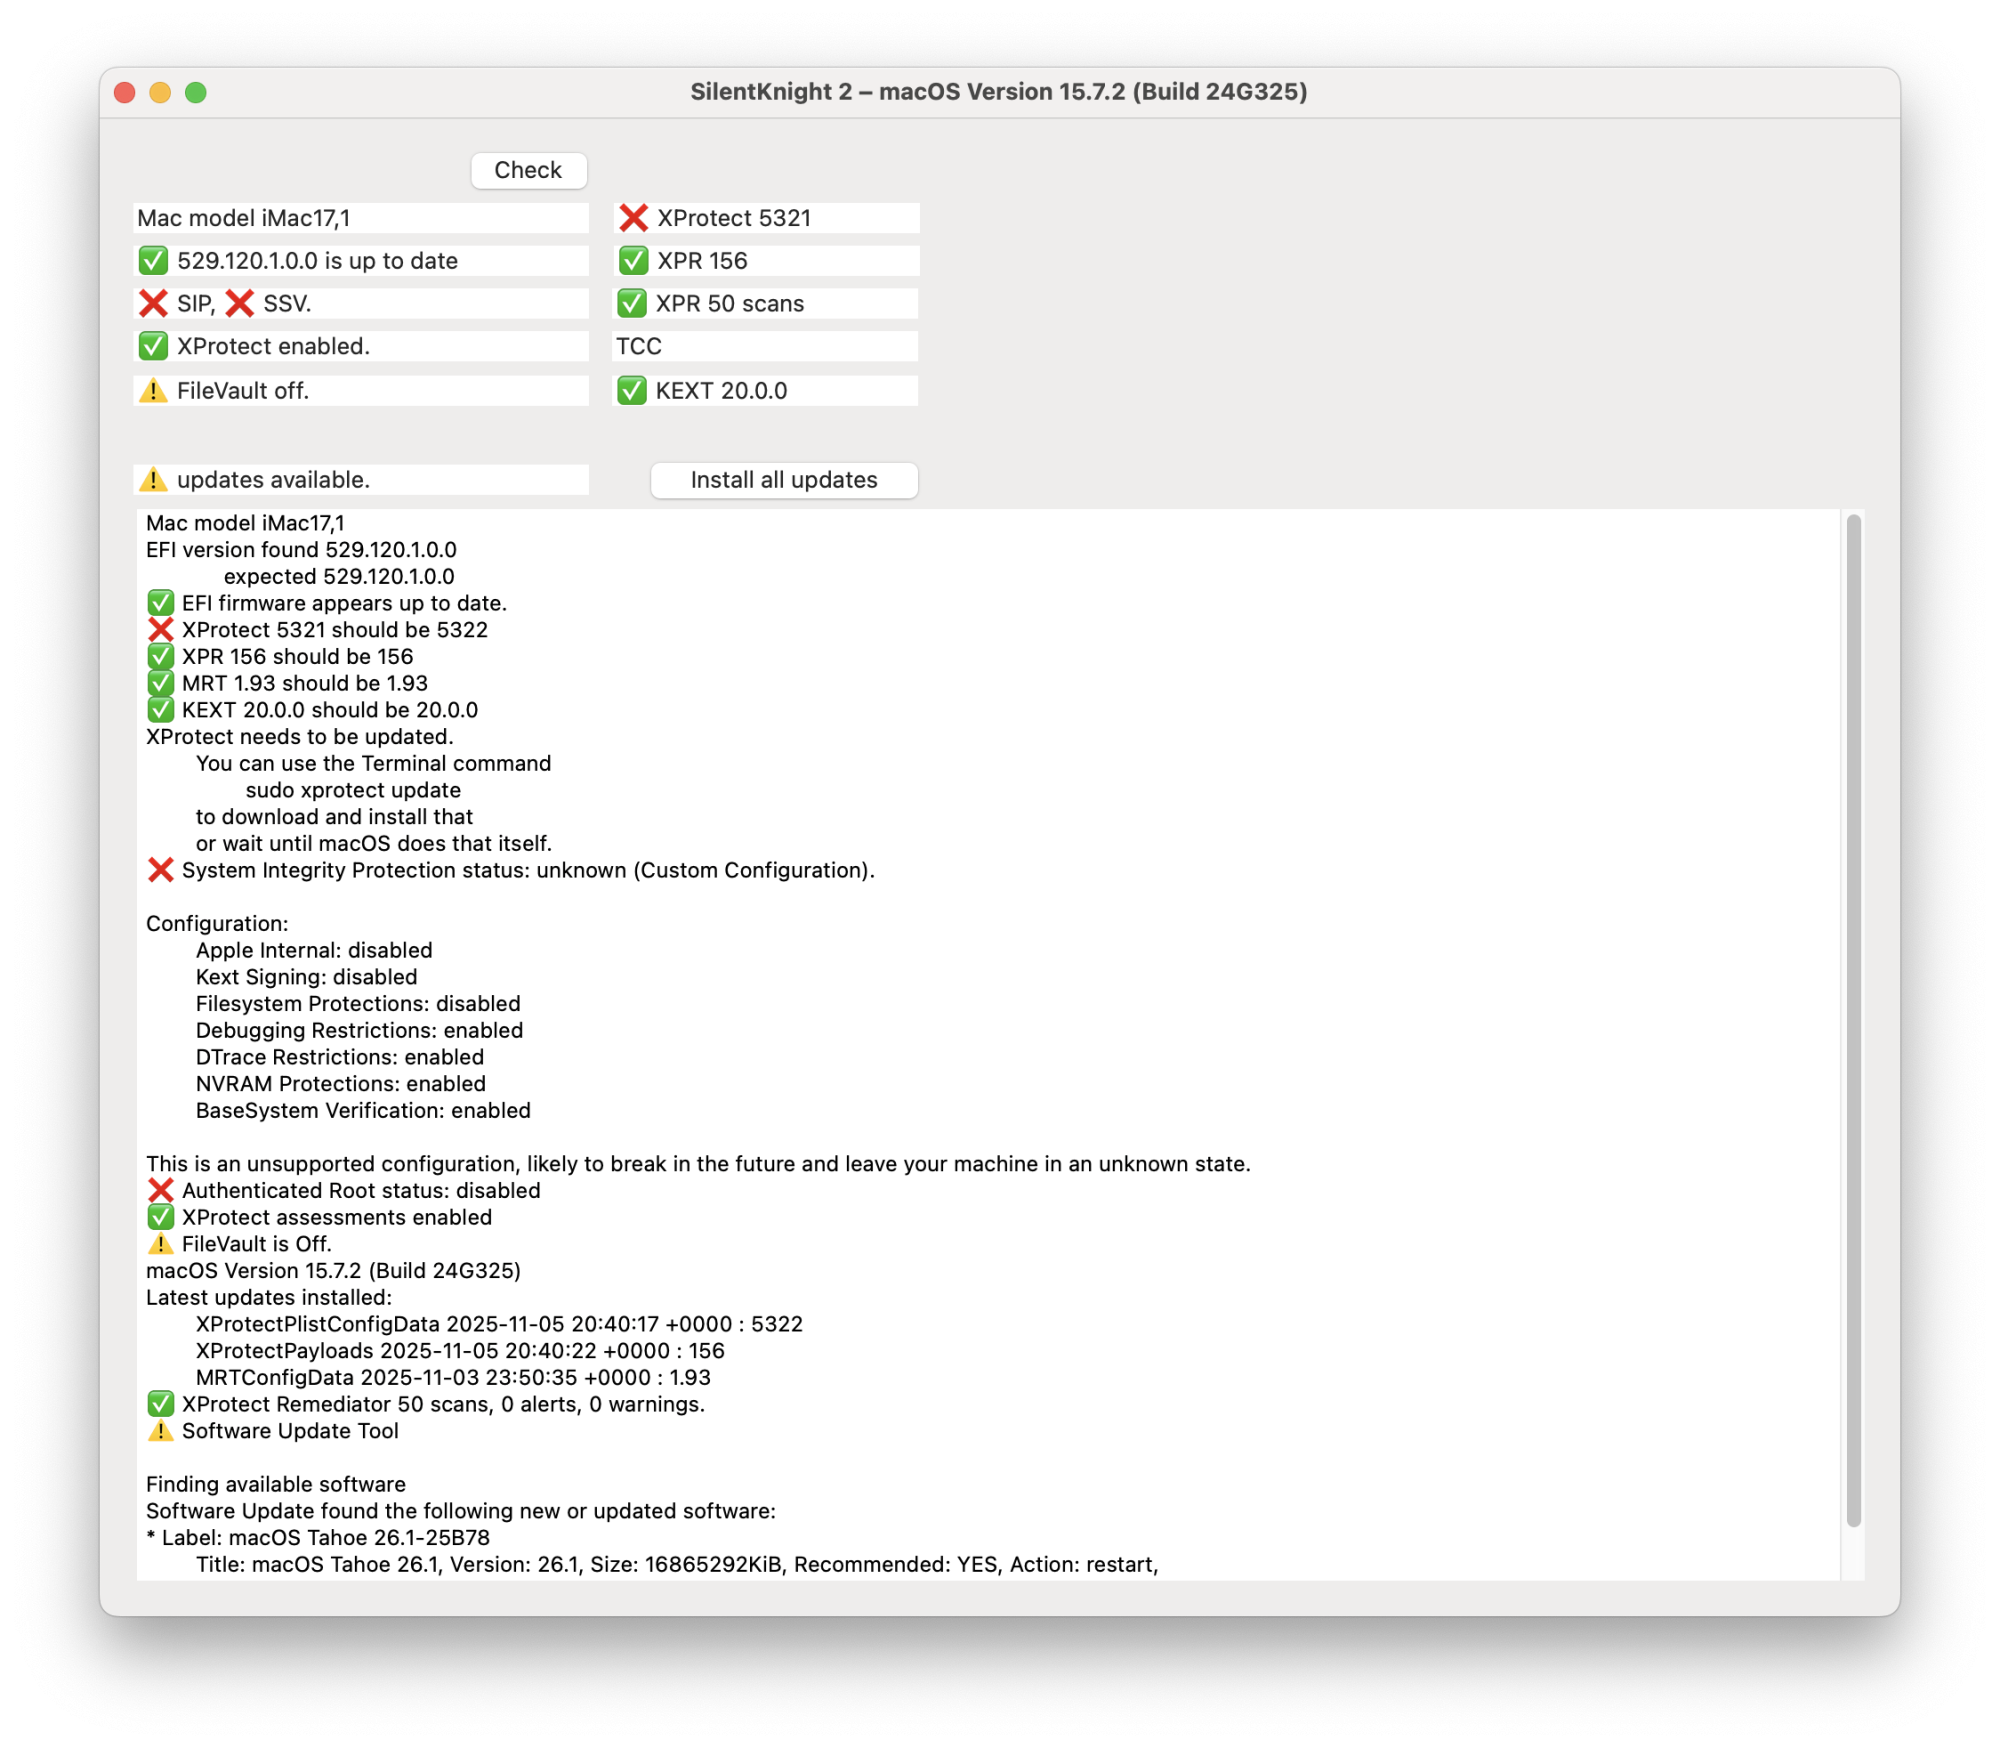
Task: Click the SSV red X indicator
Action: click(x=240, y=303)
